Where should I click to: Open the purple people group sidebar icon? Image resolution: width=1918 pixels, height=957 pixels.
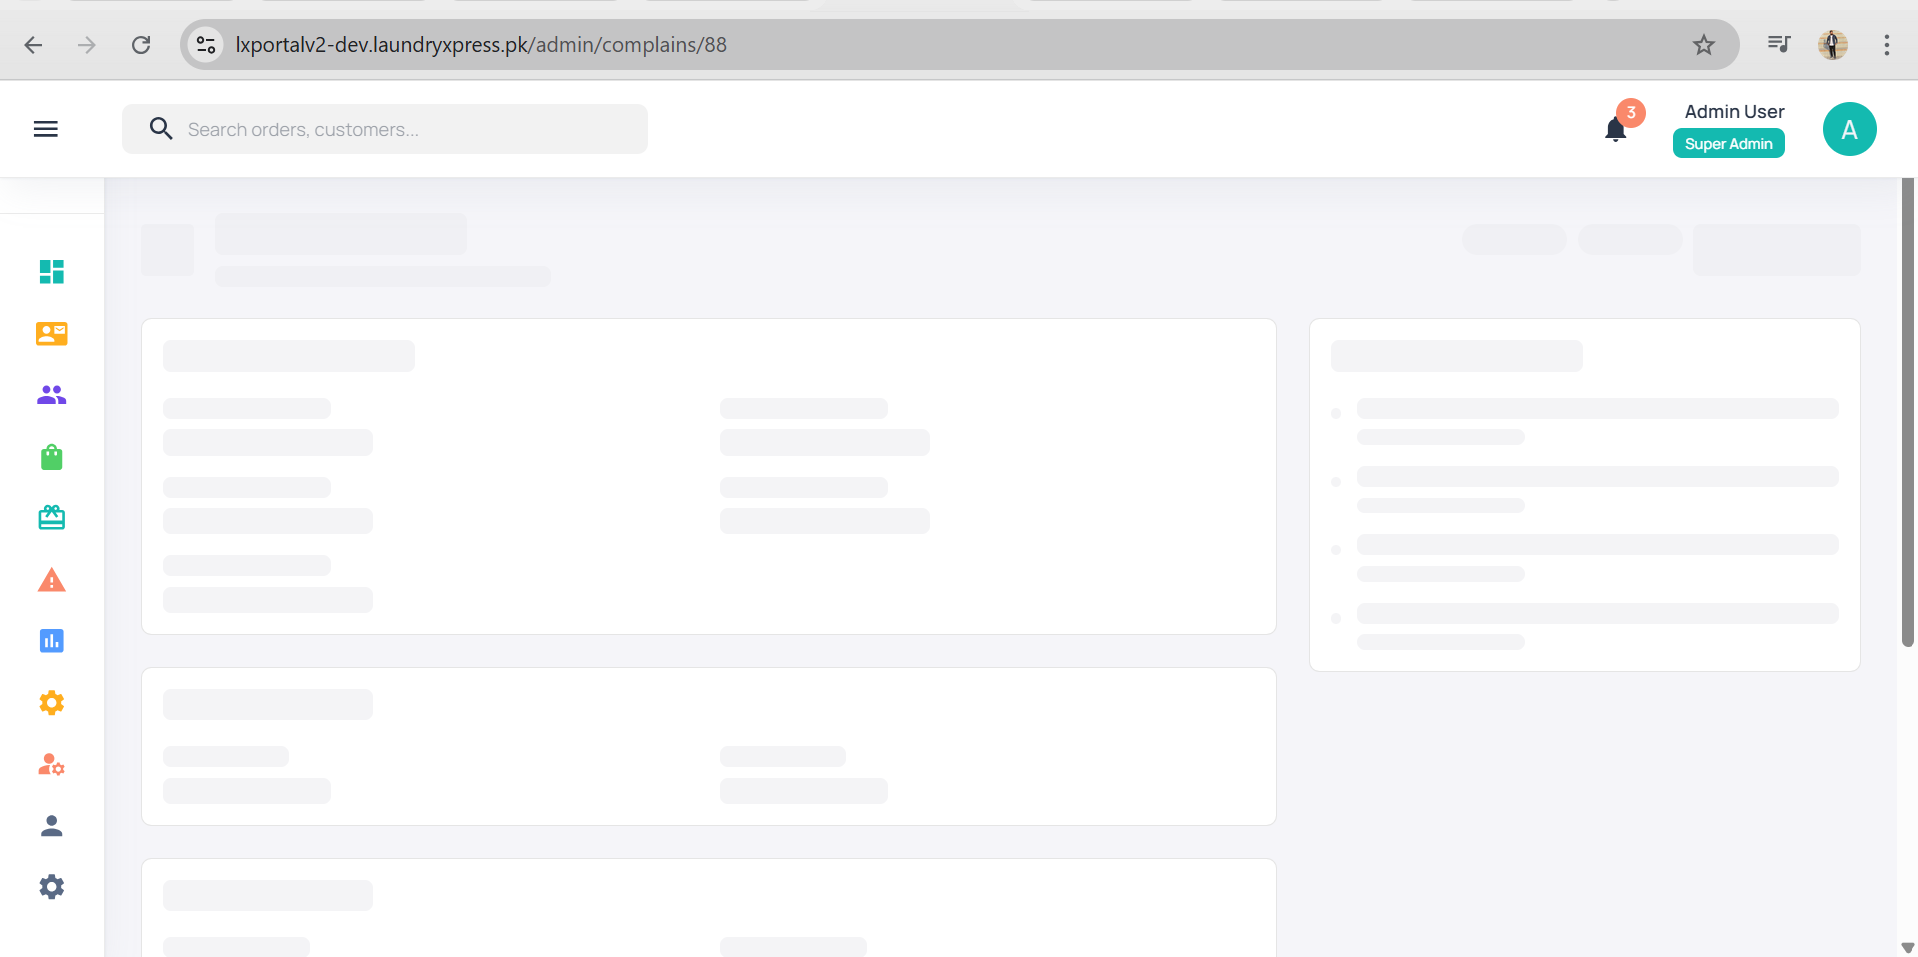click(x=52, y=396)
